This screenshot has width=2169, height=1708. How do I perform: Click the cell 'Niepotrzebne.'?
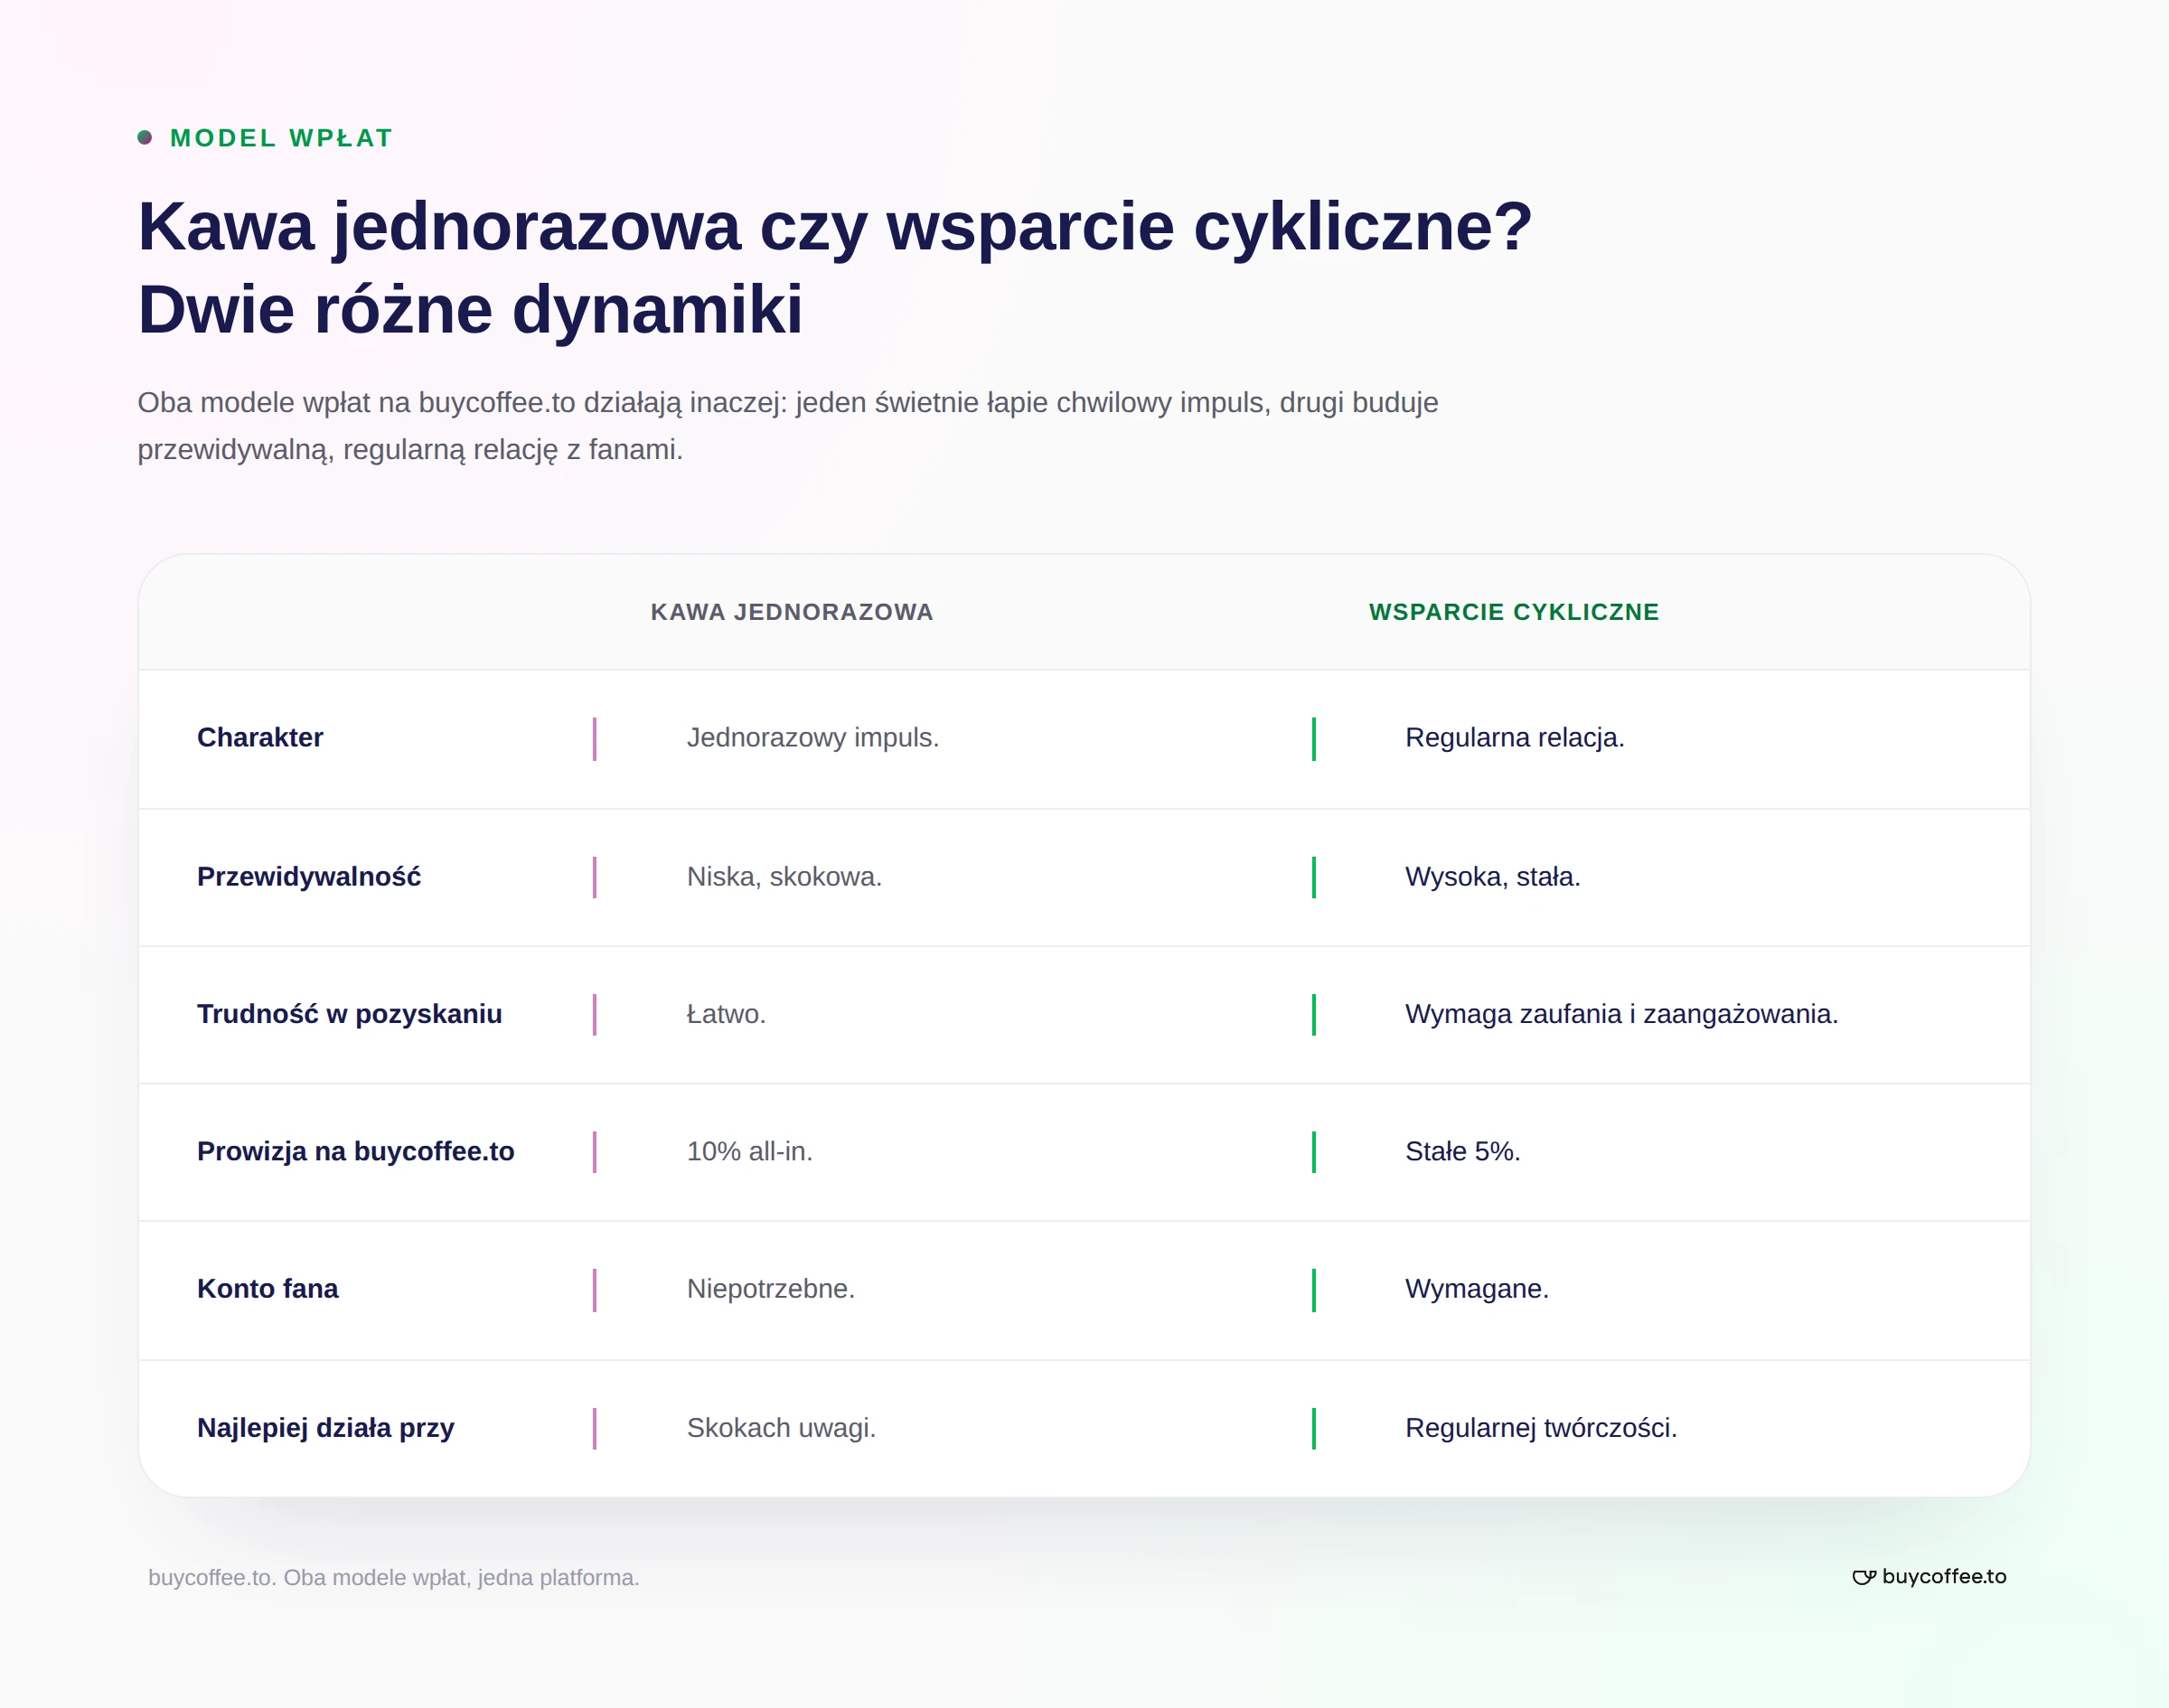[x=771, y=1289]
